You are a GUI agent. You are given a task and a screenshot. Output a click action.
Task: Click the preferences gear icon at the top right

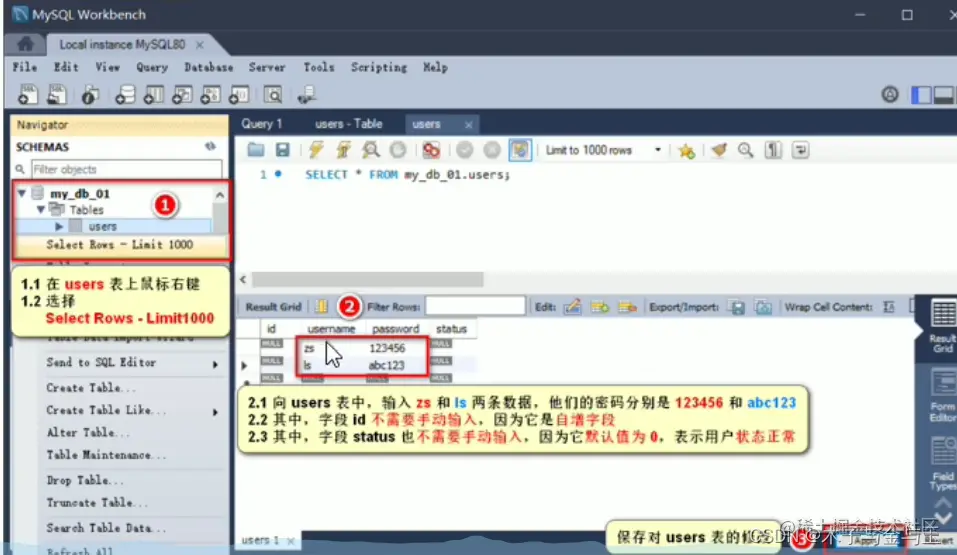pos(890,95)
